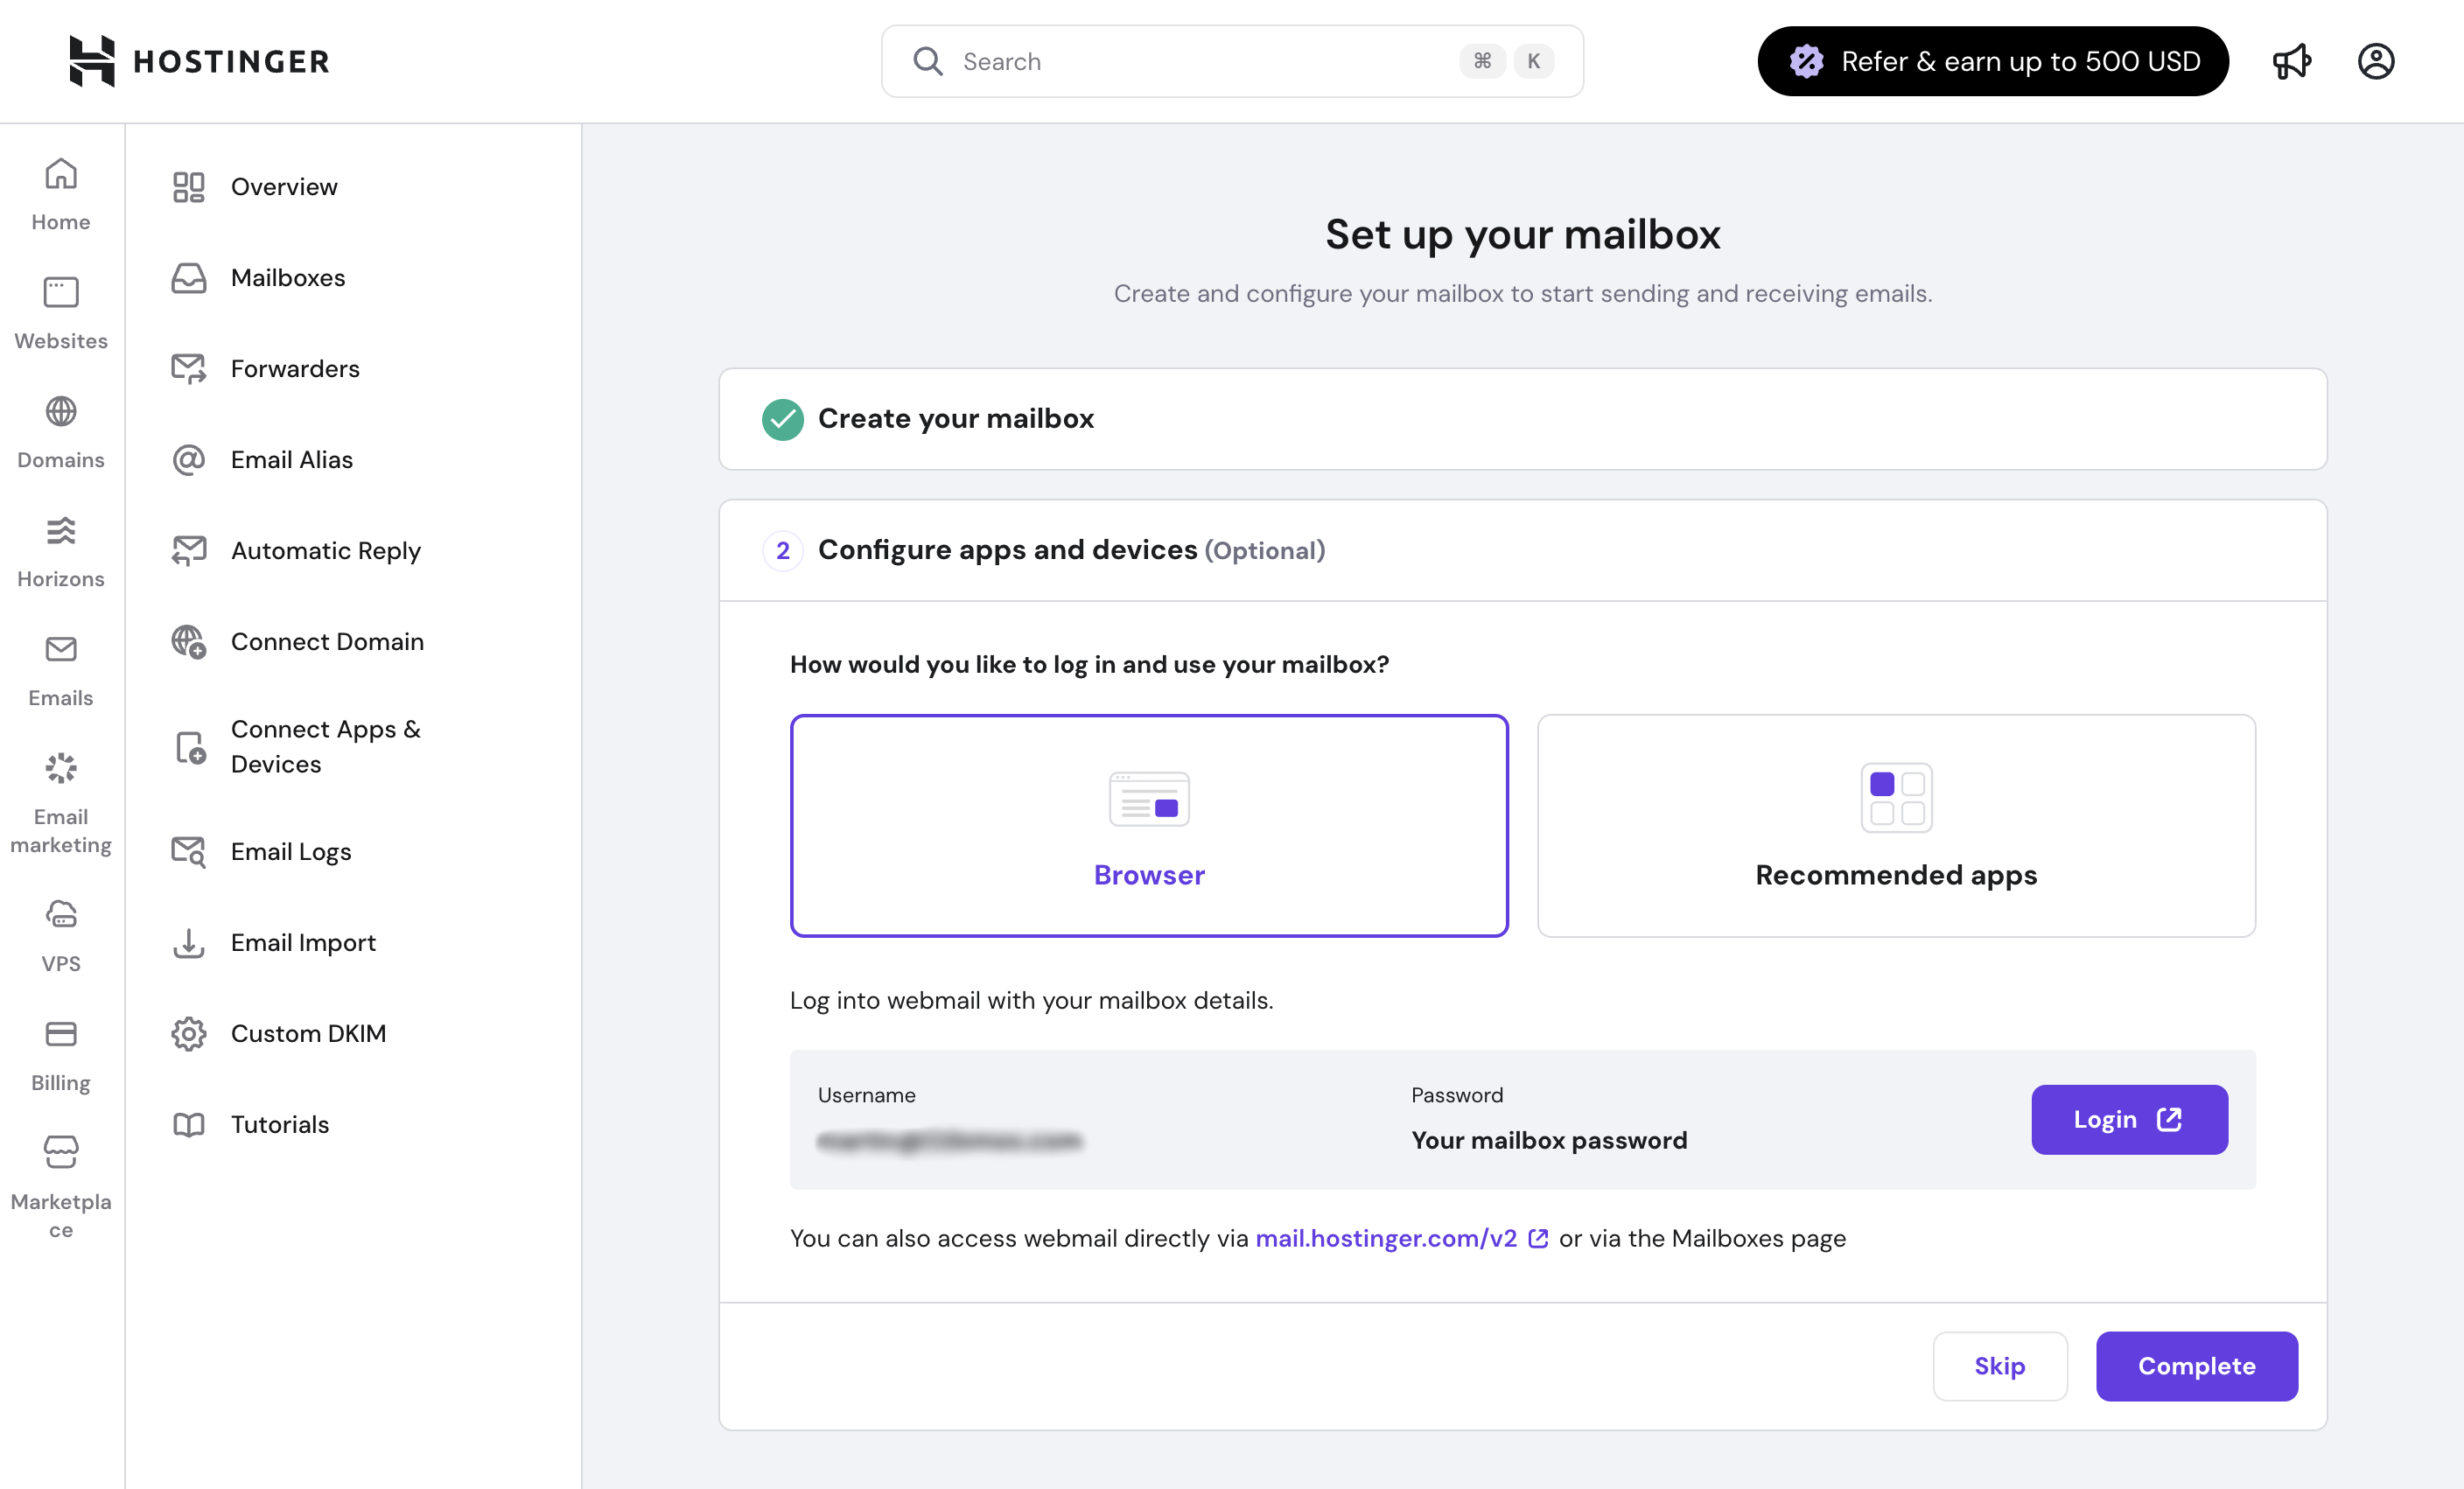Screen dimensions: 2464x1489
Task: Focus the Search input field
Action: pyautogui.click(x=1200, y=62)
